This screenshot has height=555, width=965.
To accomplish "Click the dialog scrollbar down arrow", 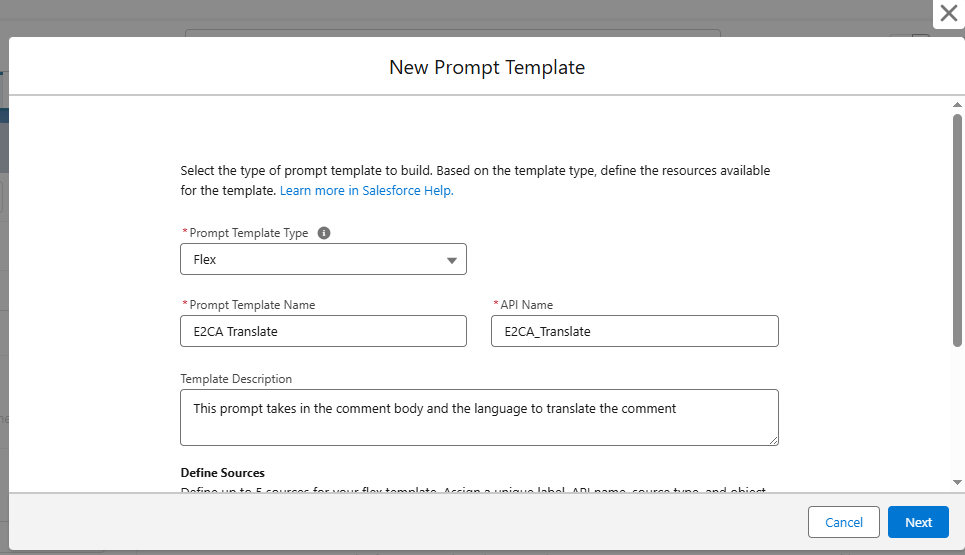I will click(957, 482).
